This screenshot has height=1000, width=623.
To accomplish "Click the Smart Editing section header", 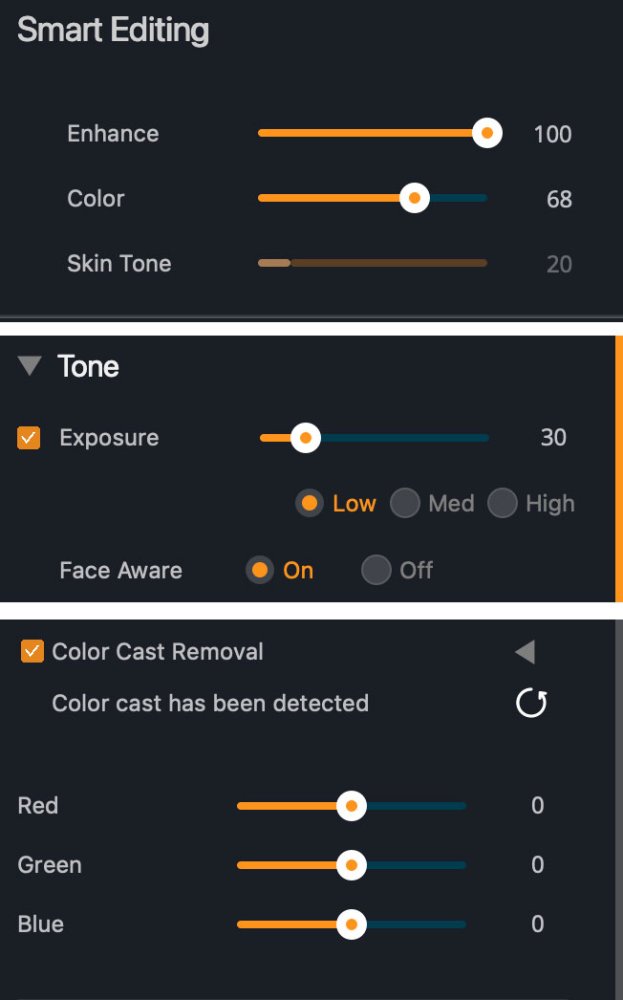I will pyautogui.click(x=113, y=30).
